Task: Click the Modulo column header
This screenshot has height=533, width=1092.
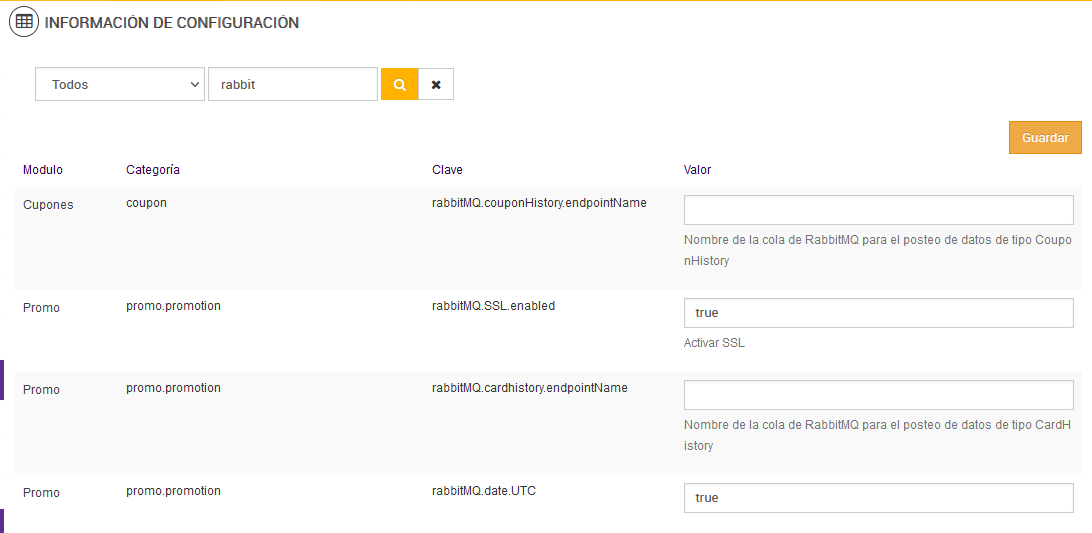Action: point(43,170)
